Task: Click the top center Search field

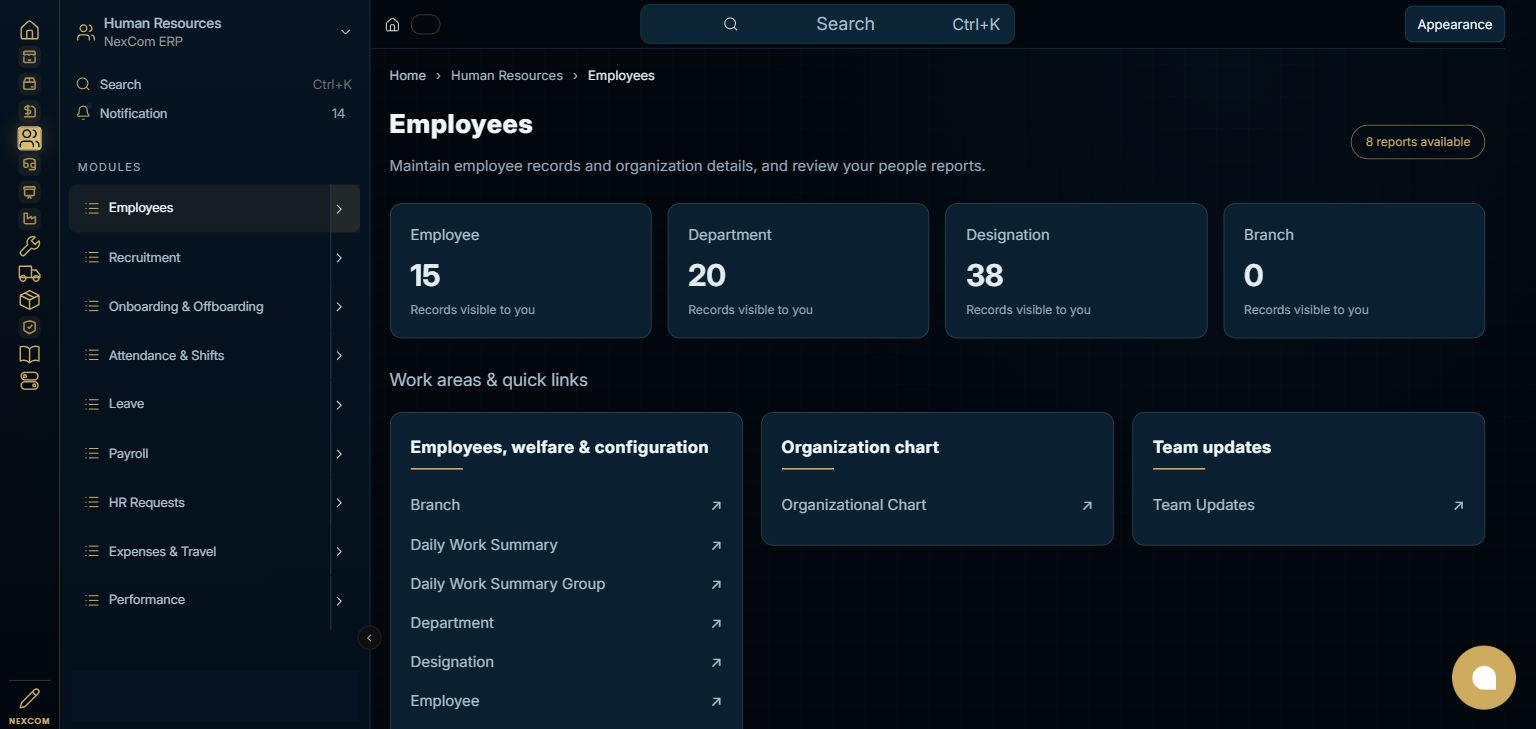Action: tap(827, 24)
